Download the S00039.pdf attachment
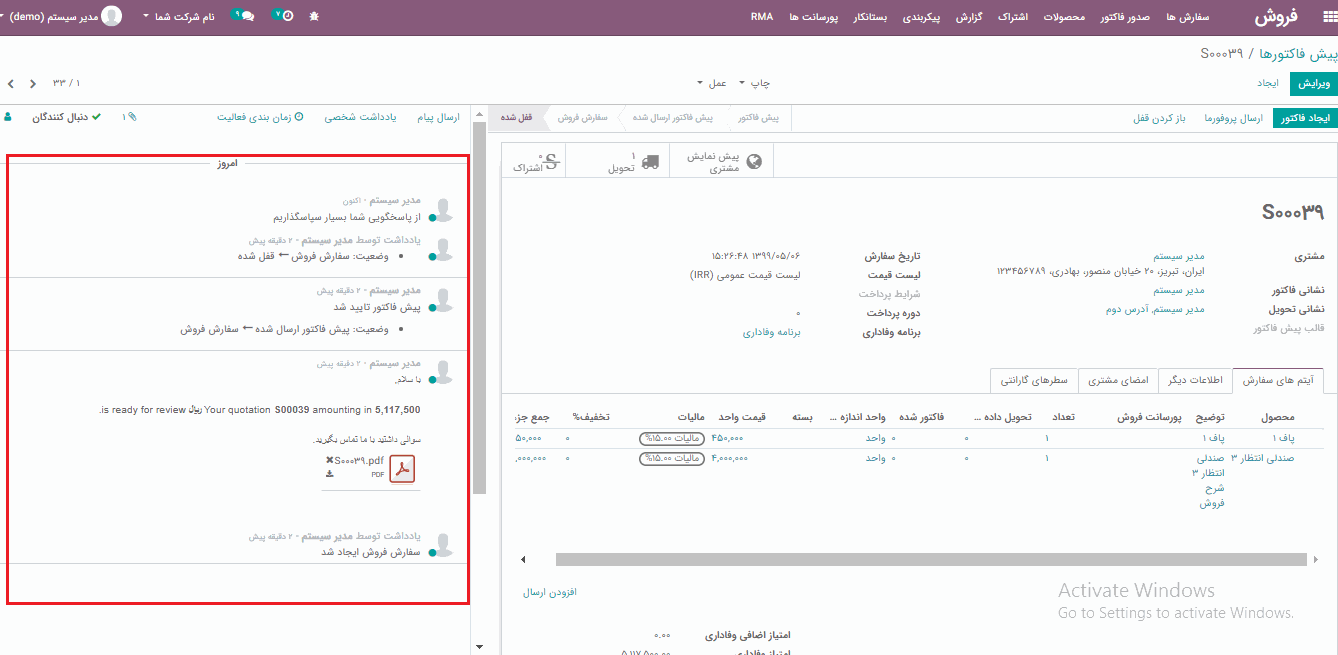The image size is (1338, 655). click(x=329, y=474)
